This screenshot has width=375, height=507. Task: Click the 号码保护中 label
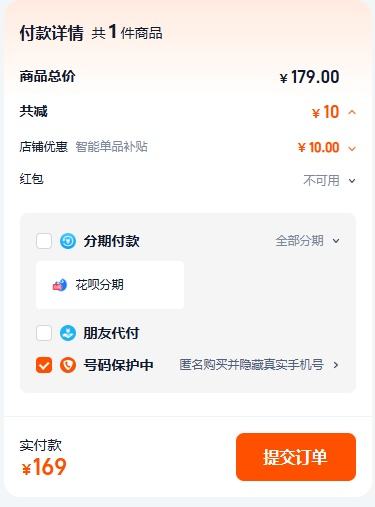point(118,365)
